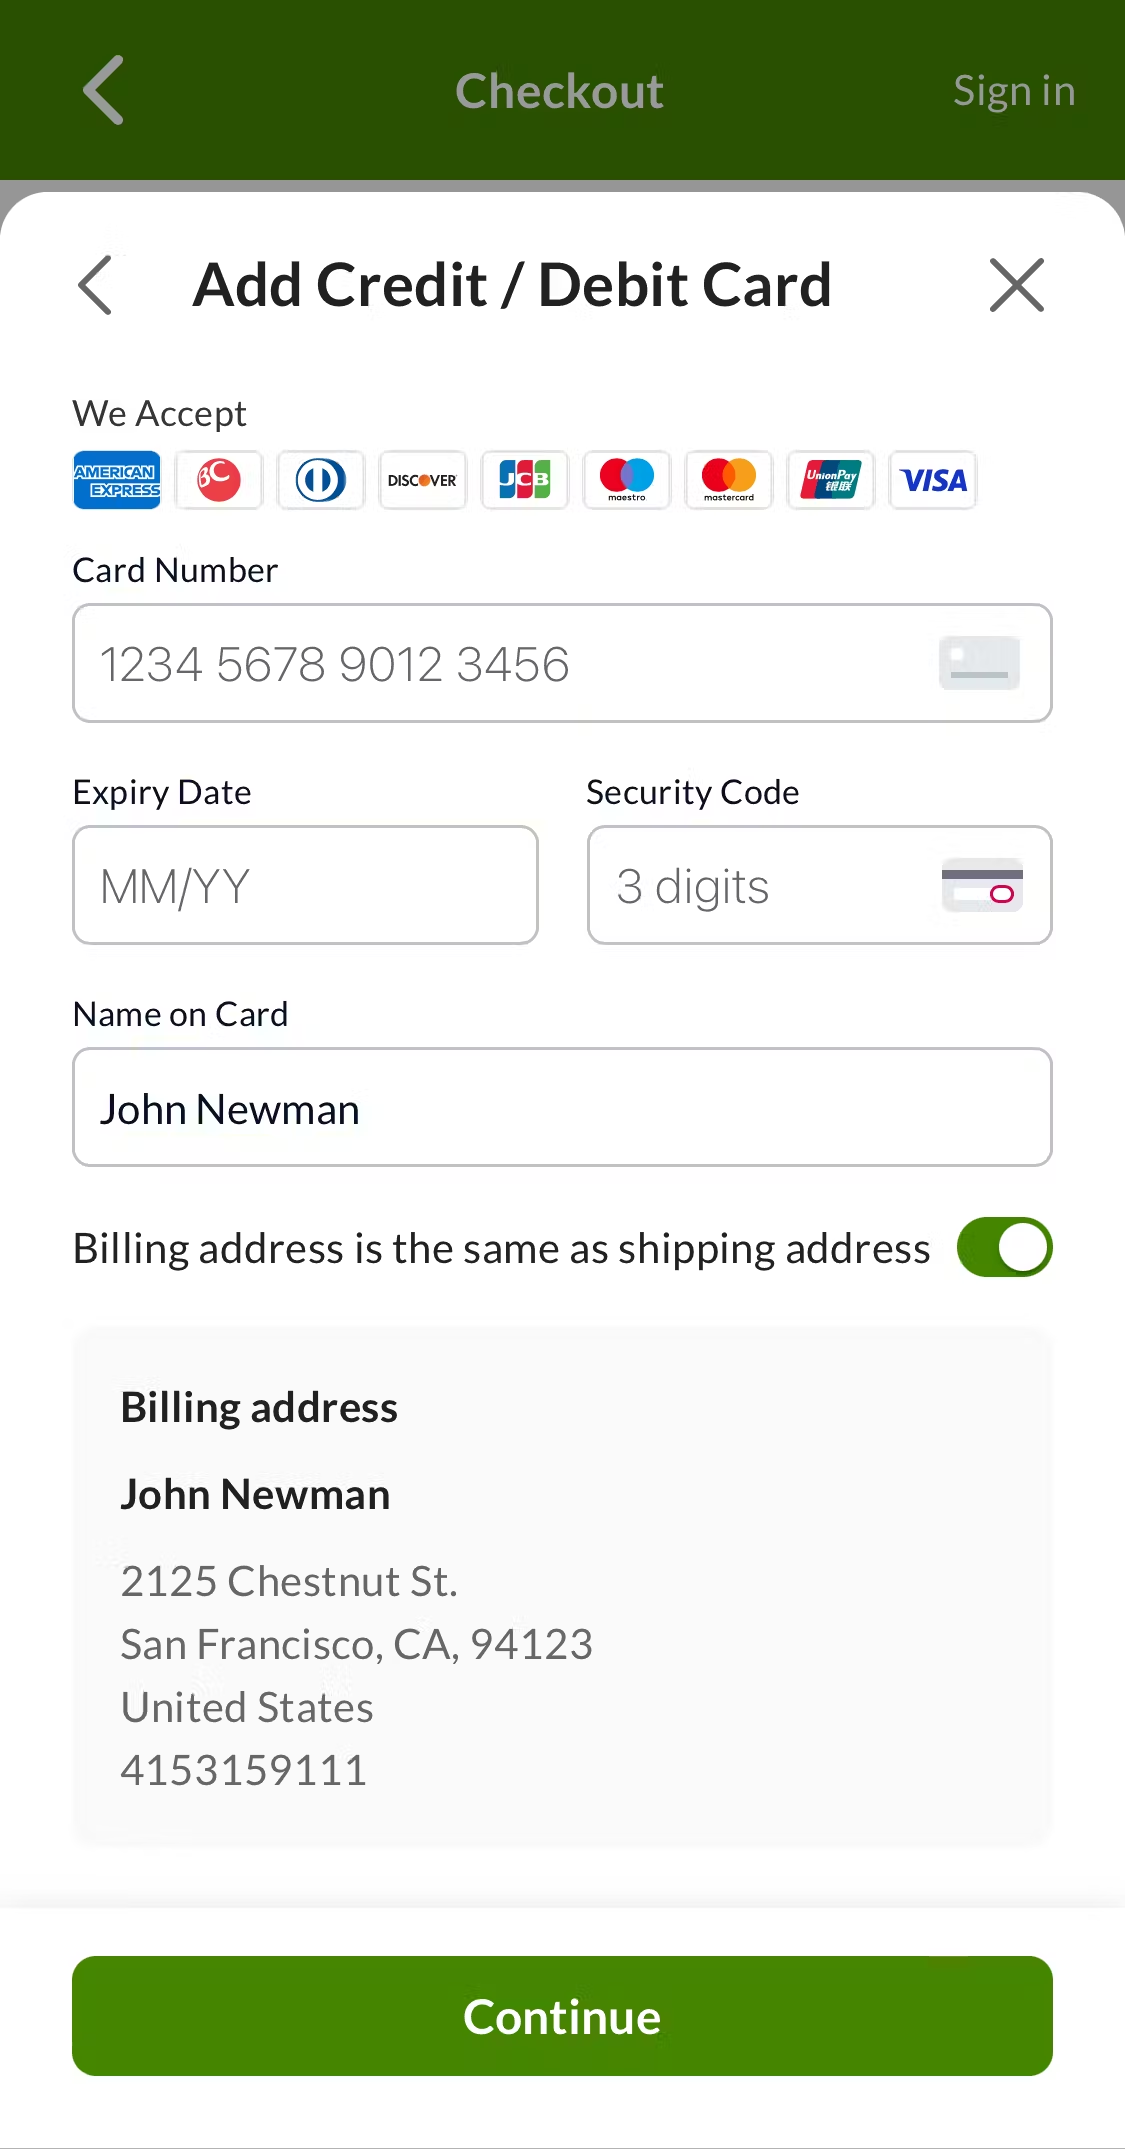Focus the Card Number input field
Viewport: 1125px width, 2149px height.
(500, 664)
